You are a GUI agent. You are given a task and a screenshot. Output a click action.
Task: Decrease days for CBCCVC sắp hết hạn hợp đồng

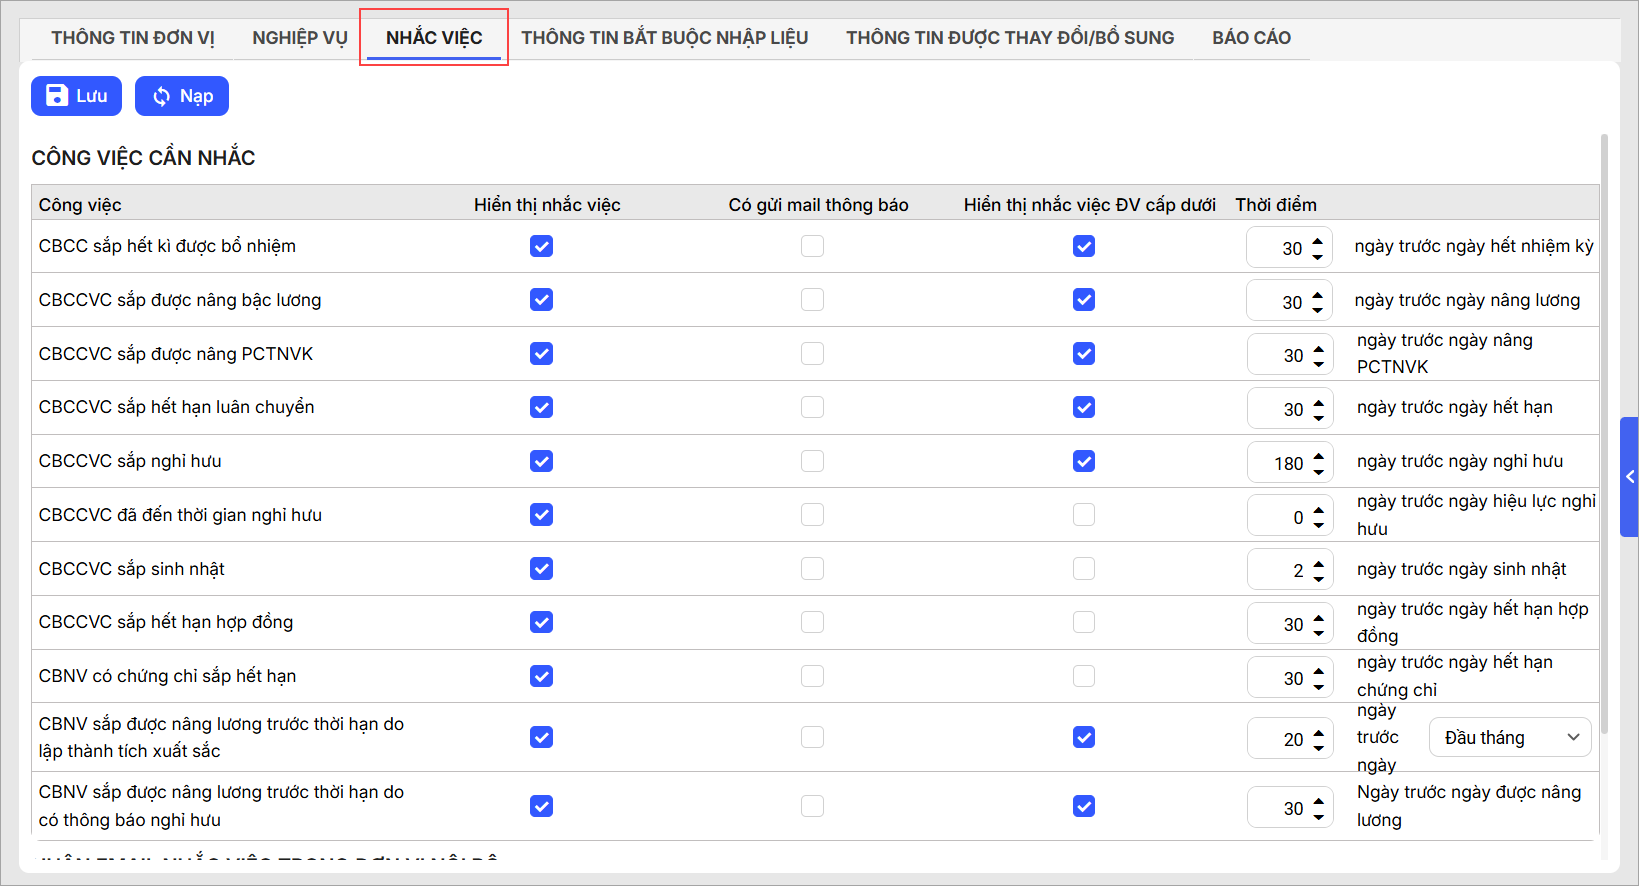pos(1319,632)
